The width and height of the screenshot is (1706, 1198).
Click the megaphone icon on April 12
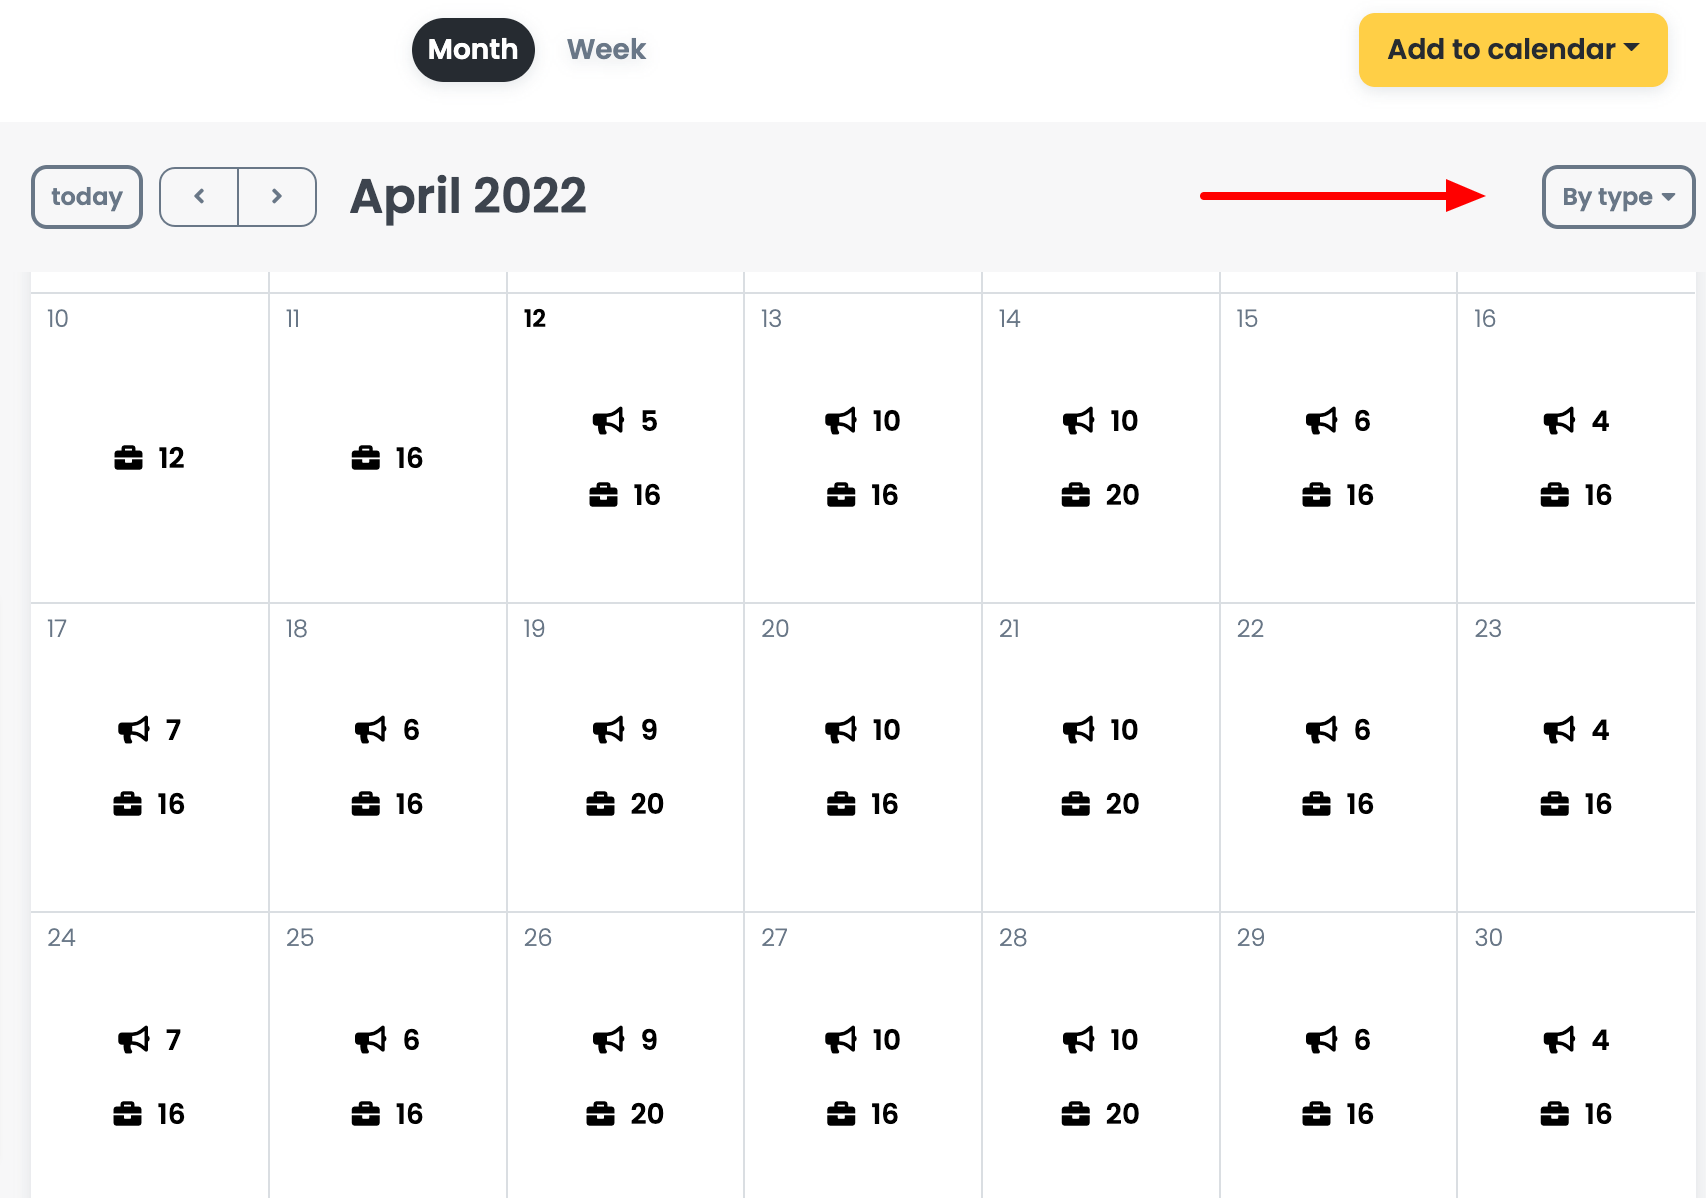click(x=608, y=421)
